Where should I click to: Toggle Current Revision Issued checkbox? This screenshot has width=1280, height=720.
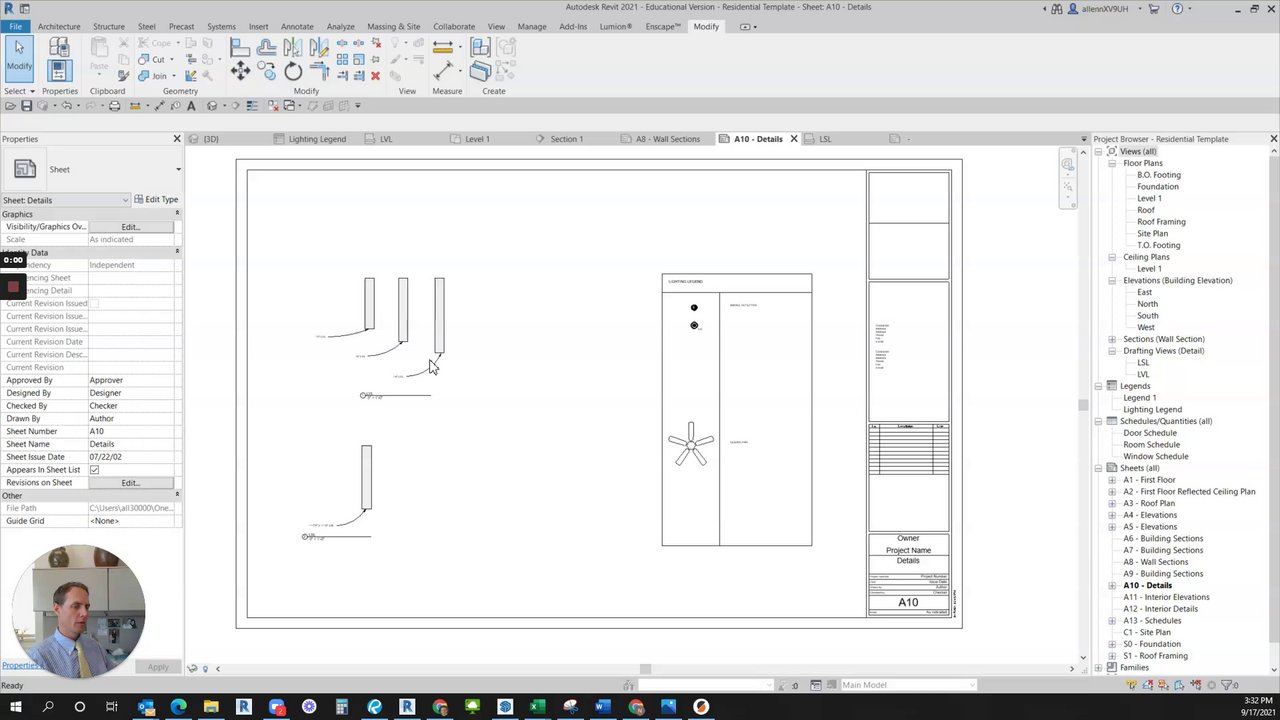94,303
